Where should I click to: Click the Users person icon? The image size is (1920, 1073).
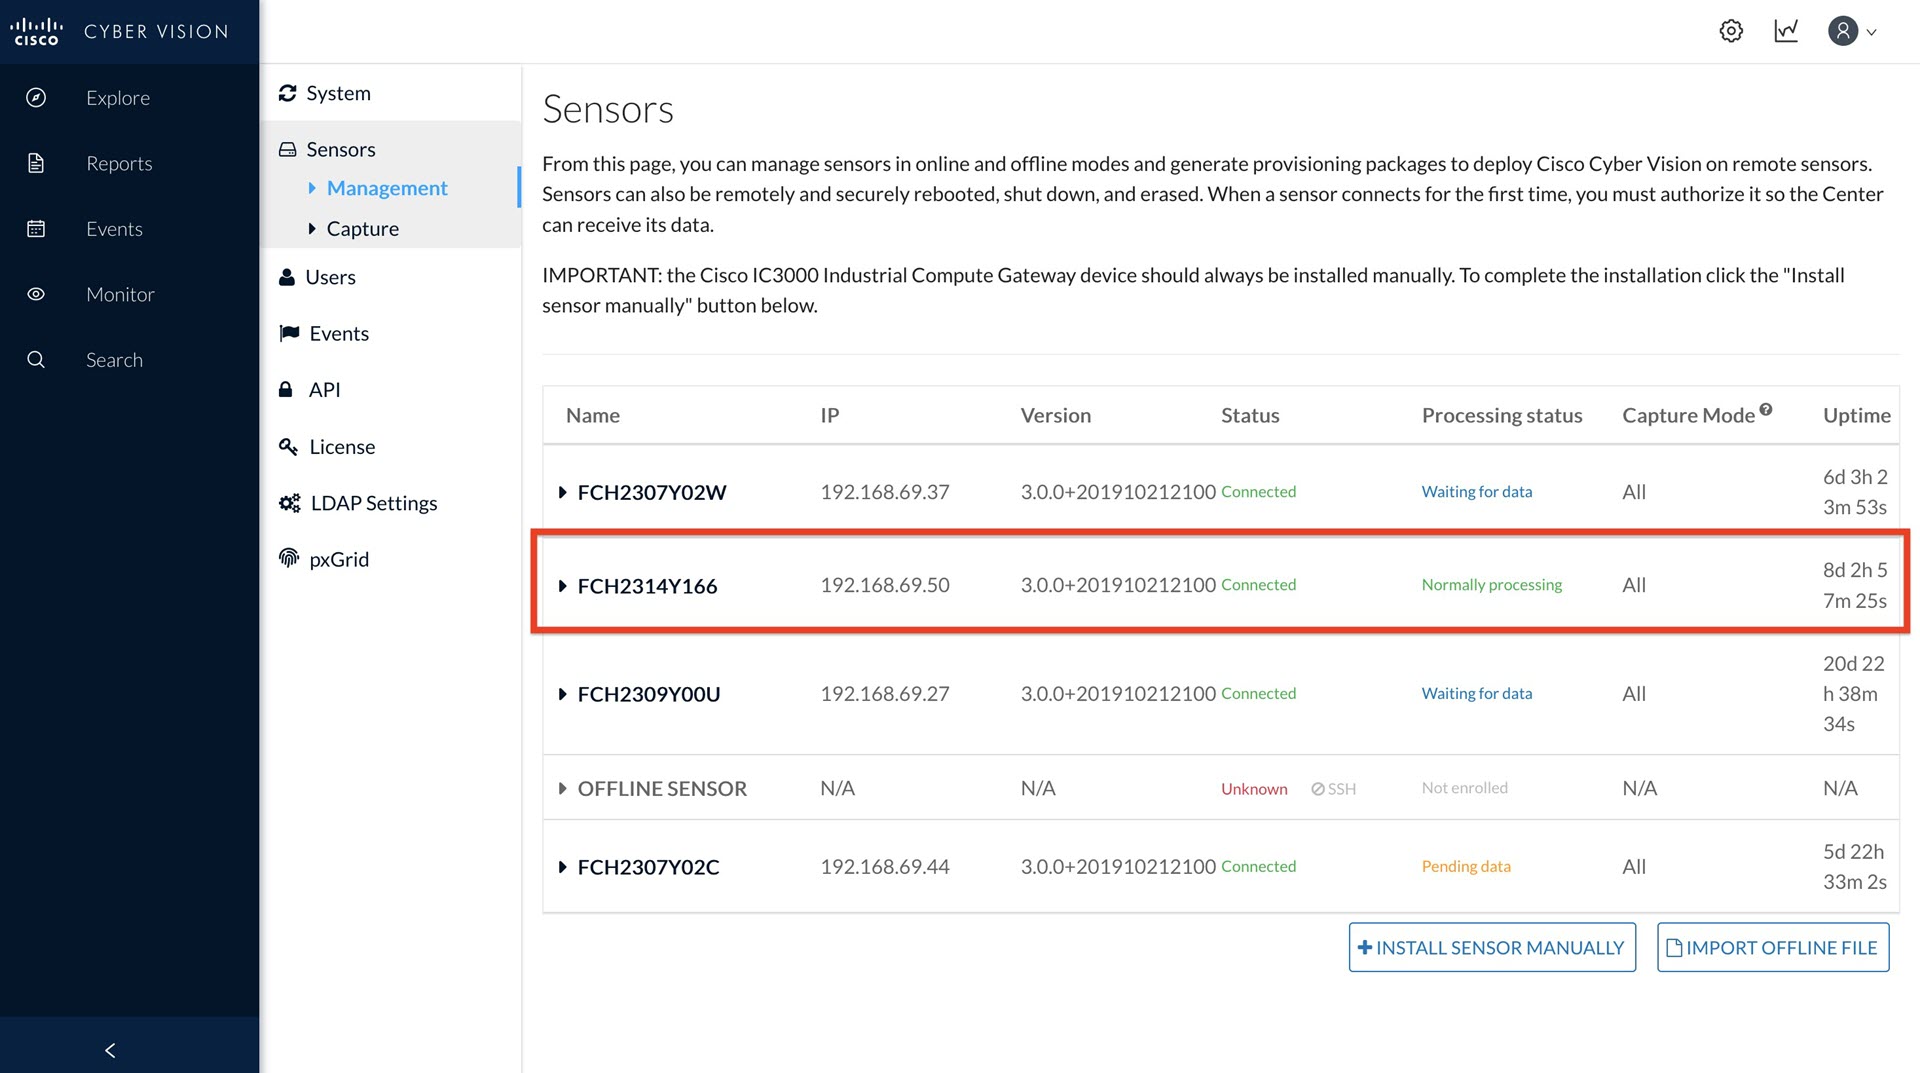click(x=287, y=277)
